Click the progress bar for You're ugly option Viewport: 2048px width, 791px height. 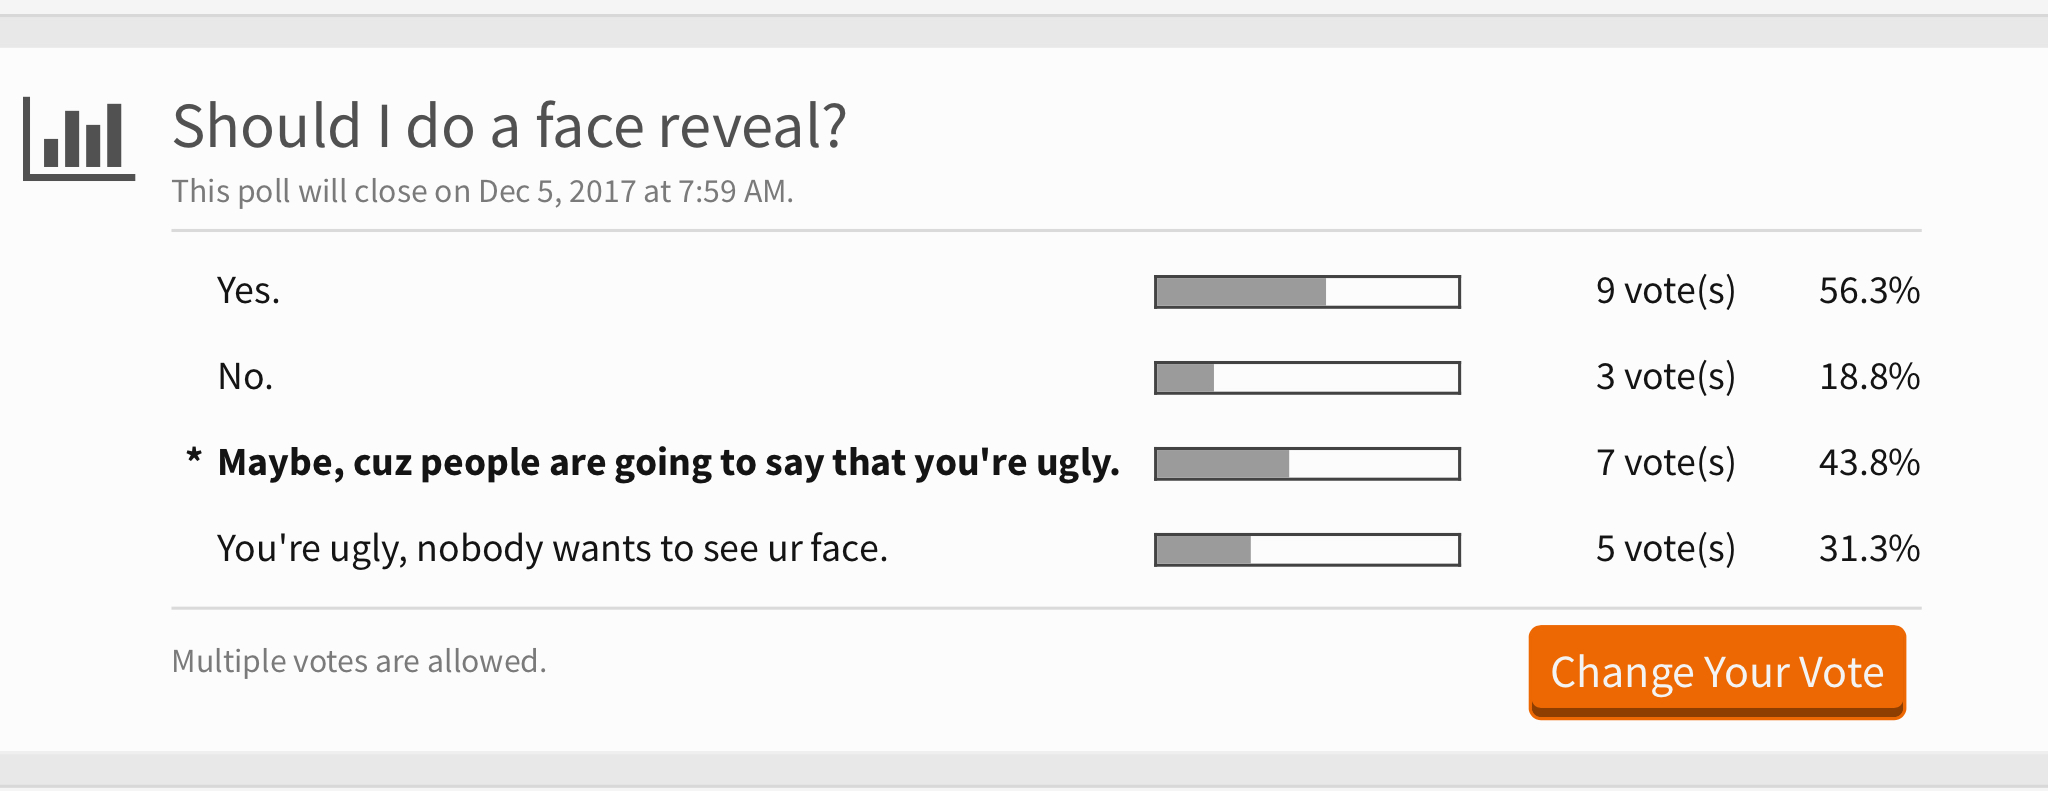click(1307, 550)
